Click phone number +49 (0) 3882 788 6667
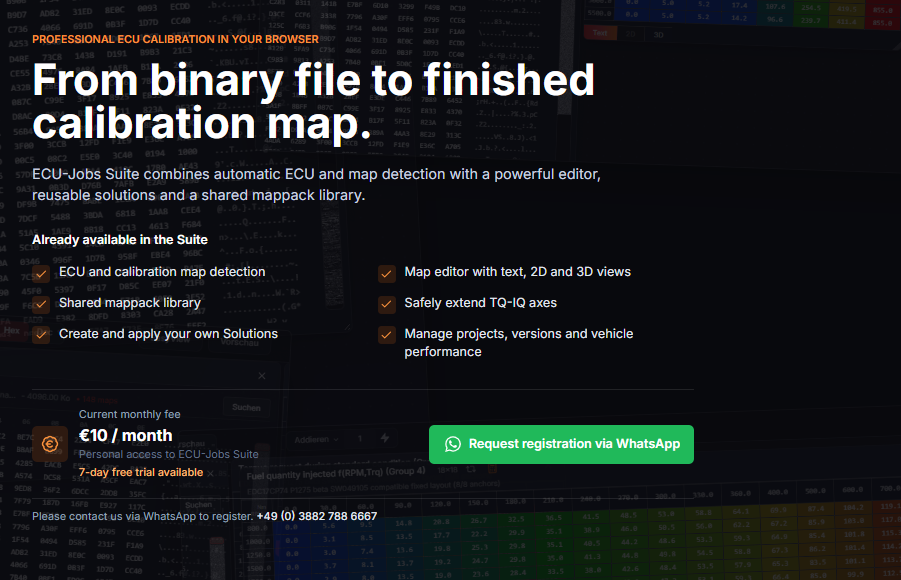 click(x=317, y=516)
